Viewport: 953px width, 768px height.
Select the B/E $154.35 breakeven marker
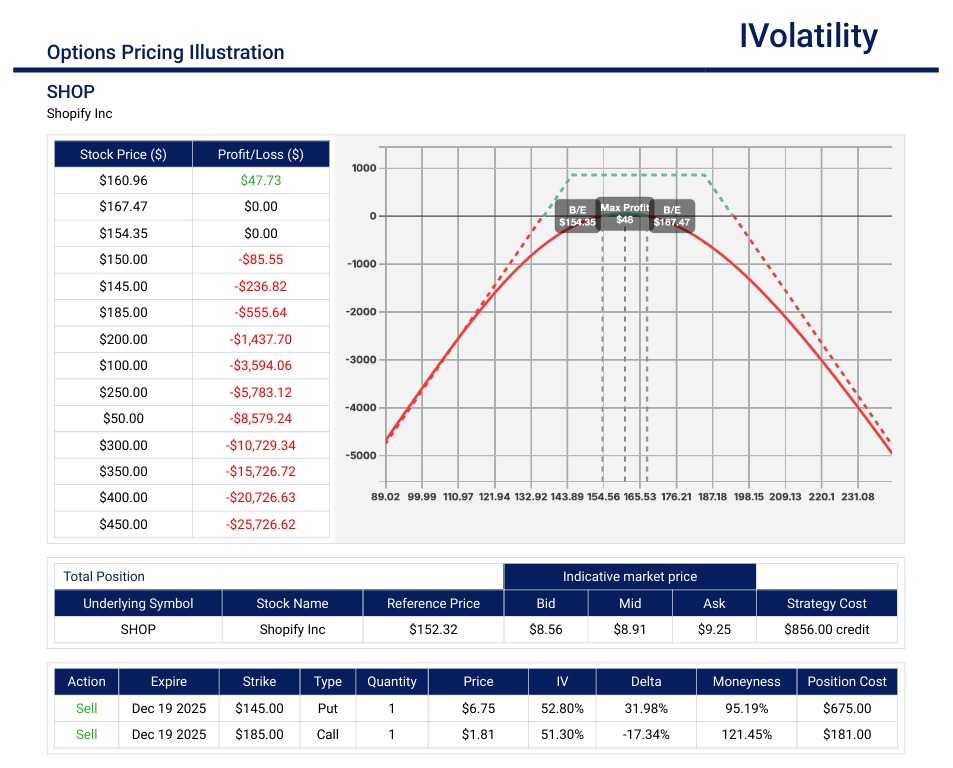[x=577, y=216]
